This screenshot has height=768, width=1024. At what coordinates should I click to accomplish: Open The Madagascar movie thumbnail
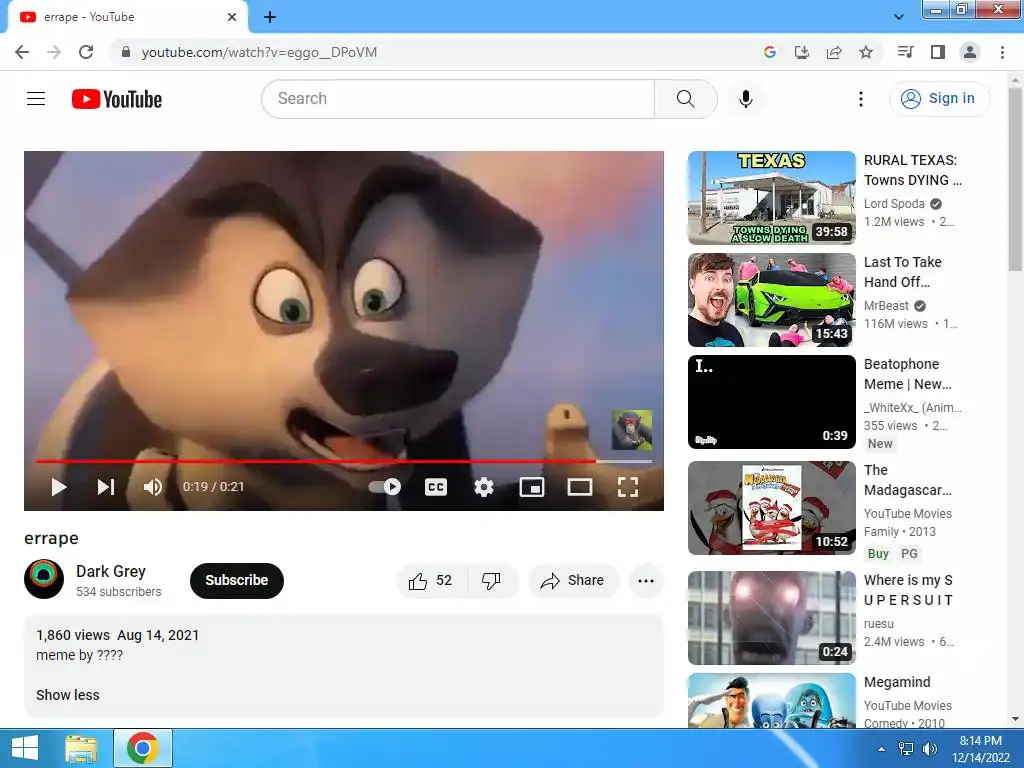(x=771, y=507)
